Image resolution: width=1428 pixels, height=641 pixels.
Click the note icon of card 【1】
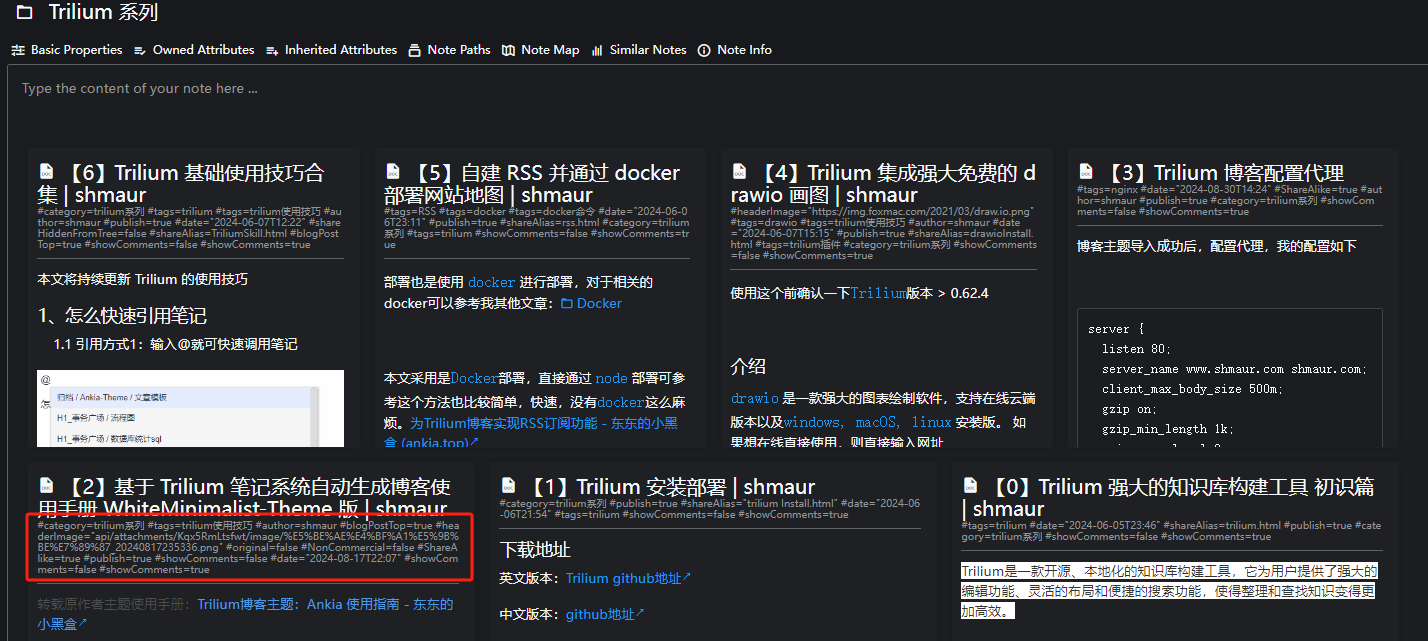click(508, 486)
